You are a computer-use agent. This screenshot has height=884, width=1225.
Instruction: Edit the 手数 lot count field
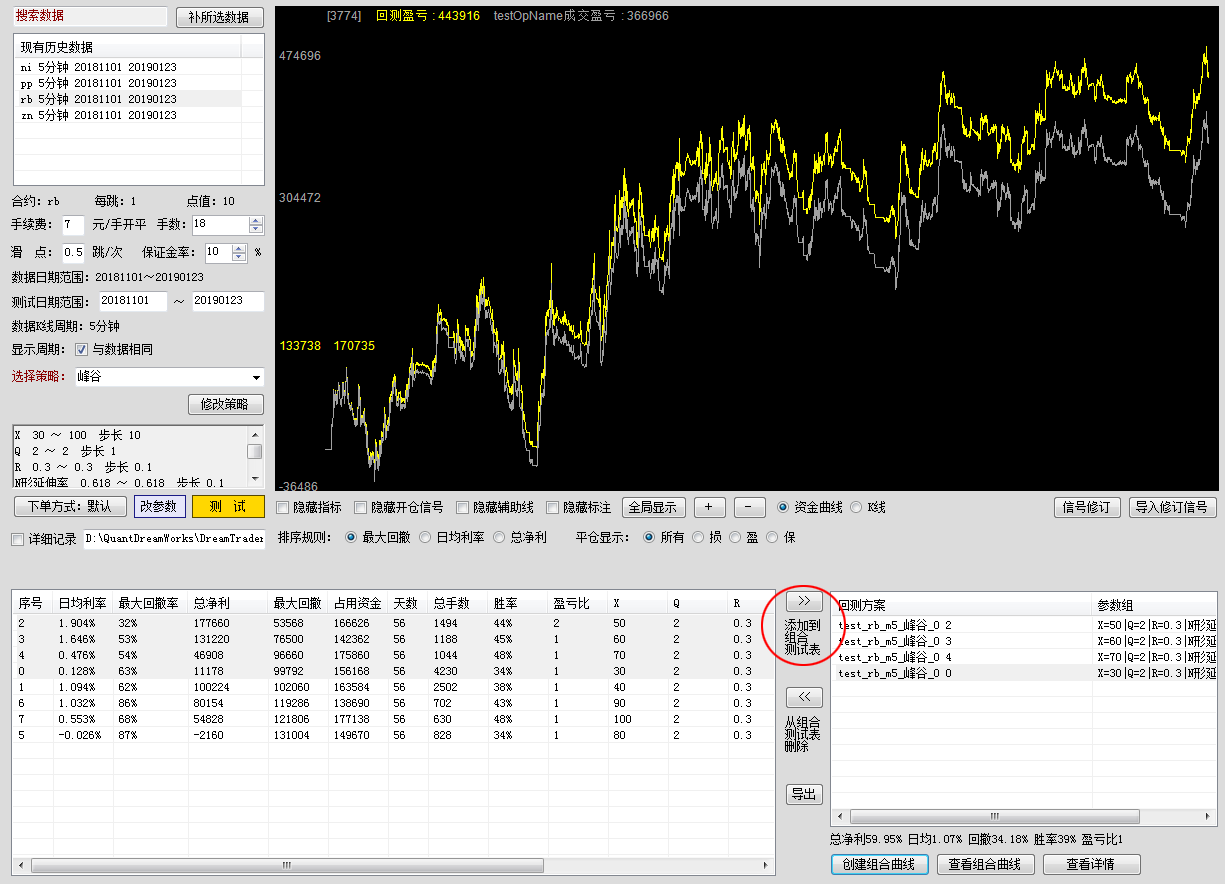(220, 225)
